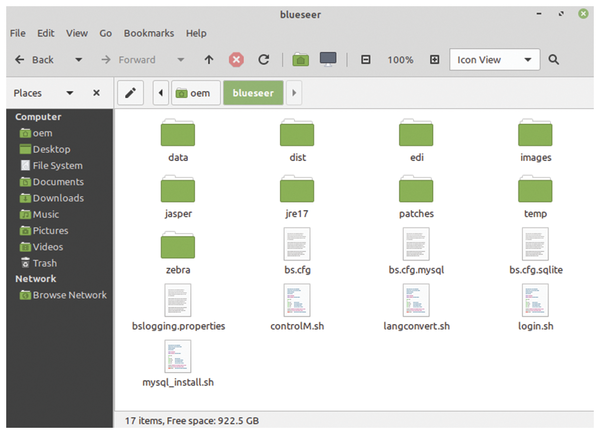Viewport: 600px width, 434px height.
Task: Select the mysql_install.sh script icon
Action: 178,356
